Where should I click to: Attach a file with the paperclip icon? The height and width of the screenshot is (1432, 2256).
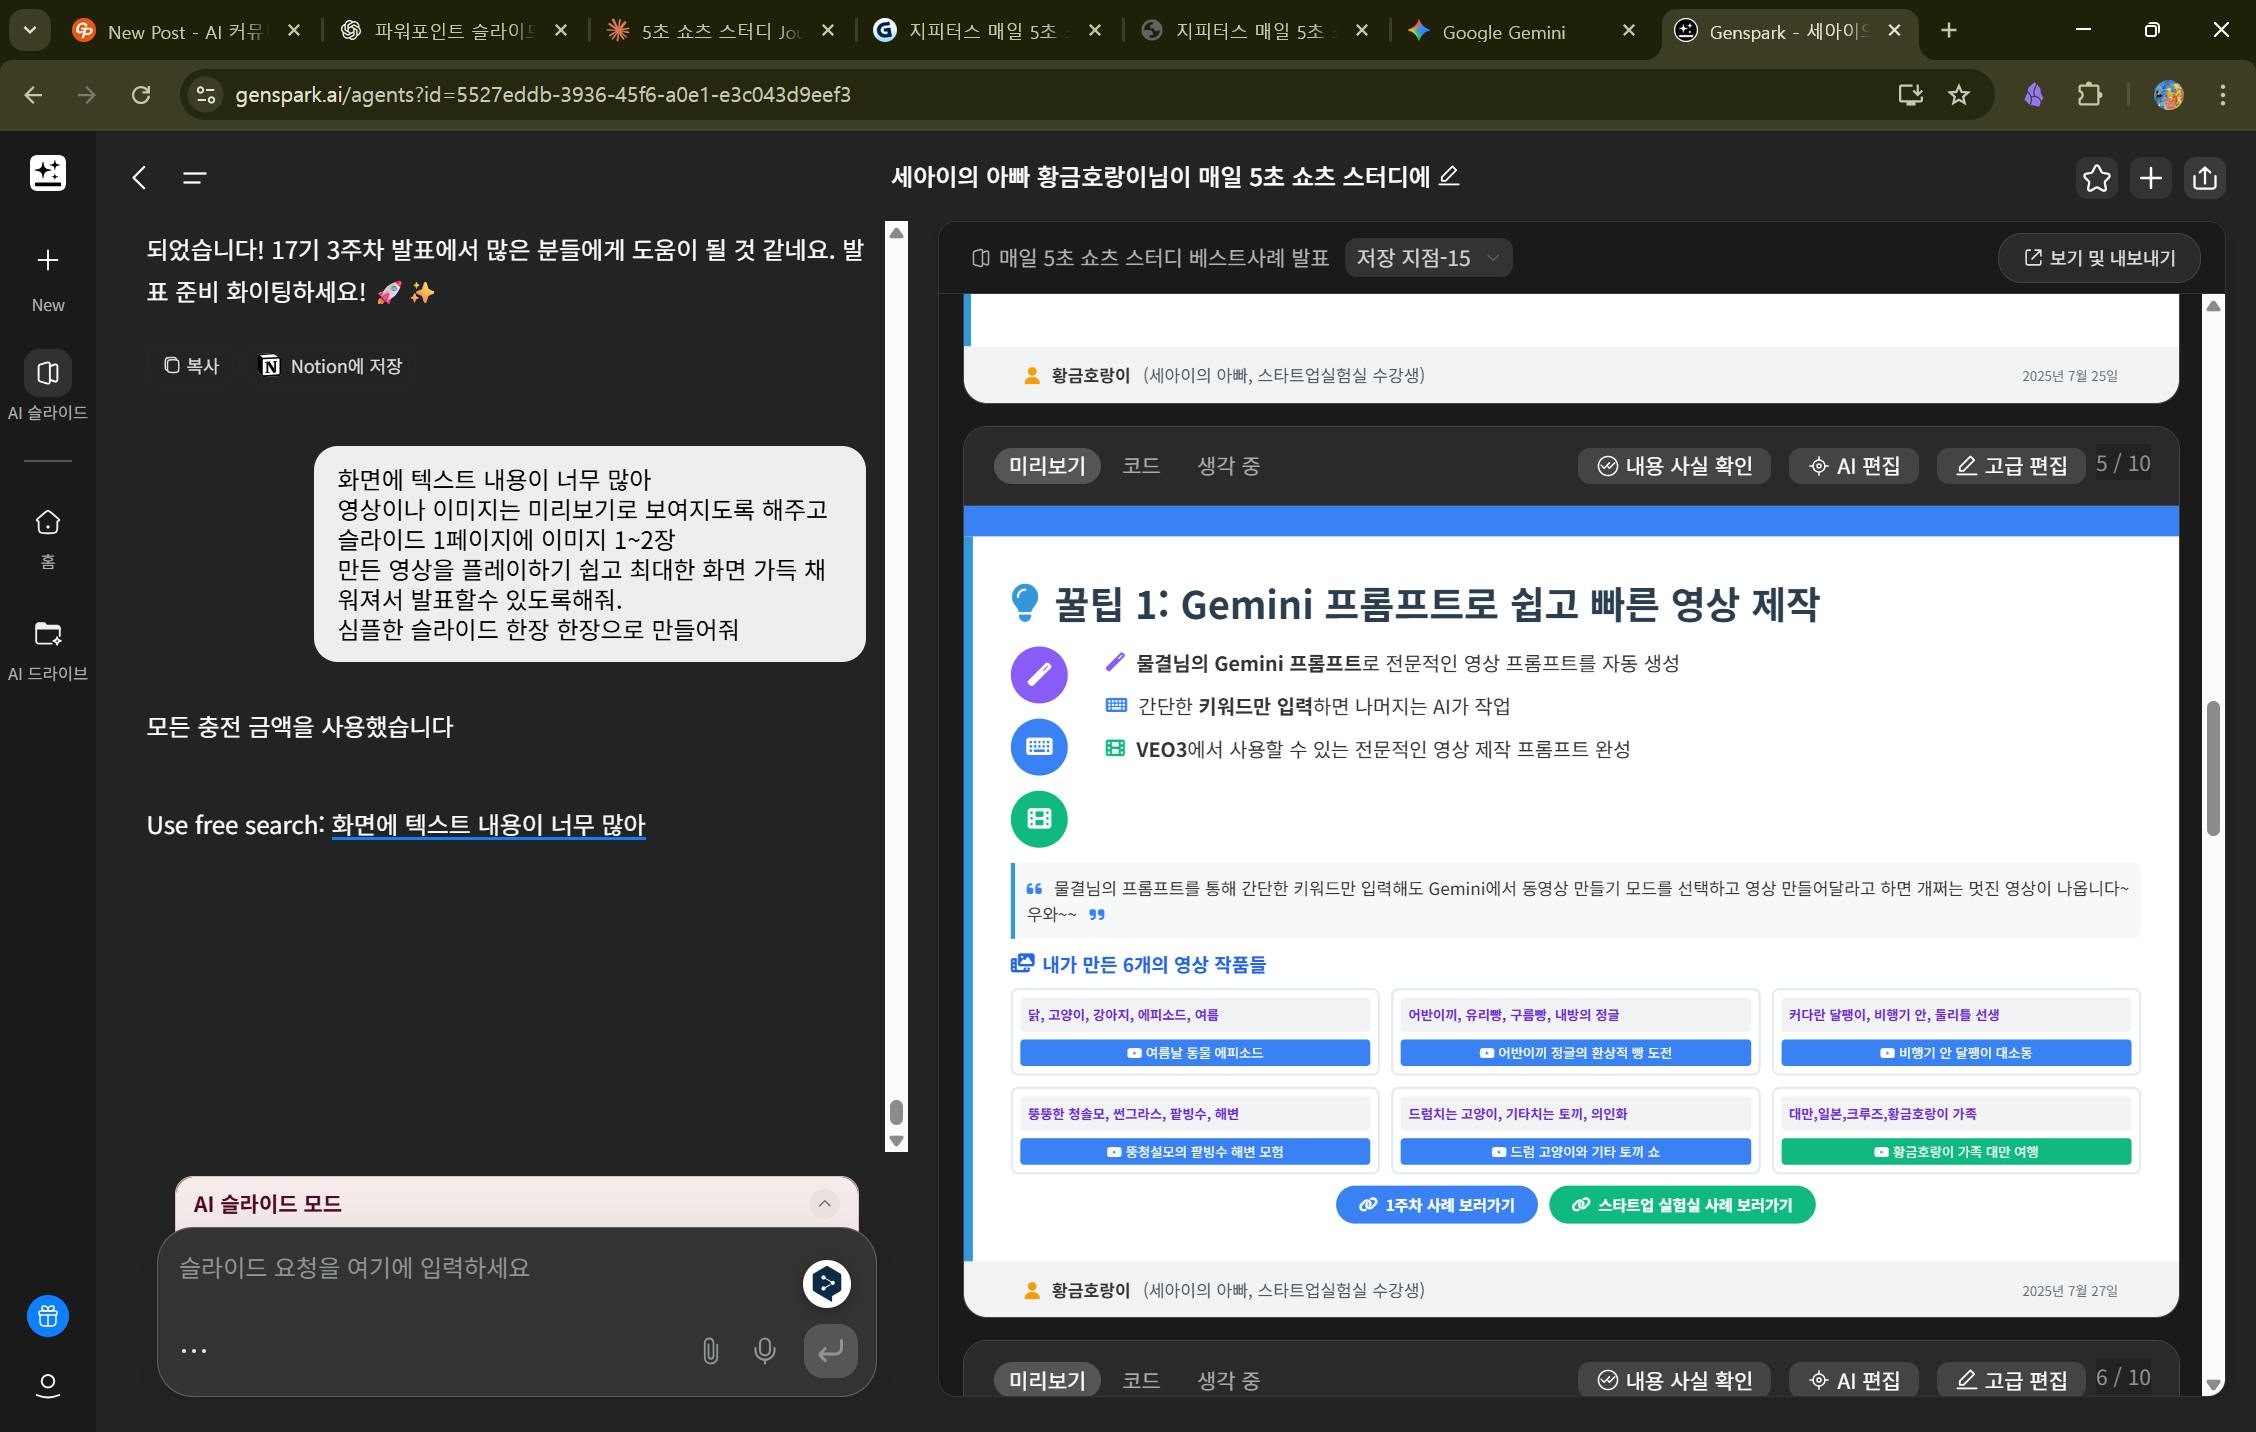point(710,1351)
